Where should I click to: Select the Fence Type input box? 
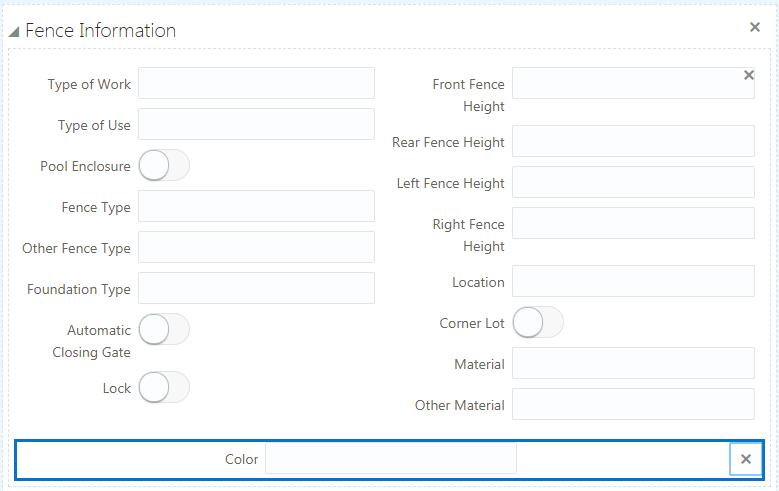click(256, 206)
